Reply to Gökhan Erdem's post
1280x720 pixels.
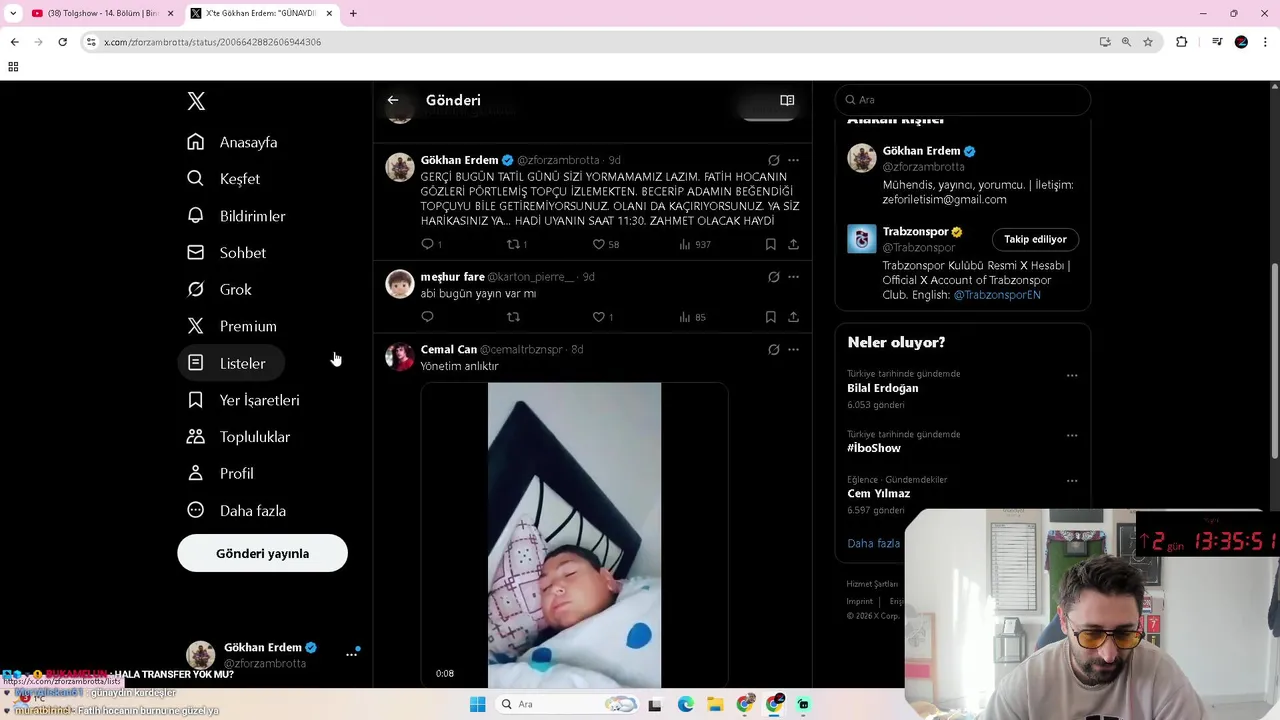click(x=427, y=244)
